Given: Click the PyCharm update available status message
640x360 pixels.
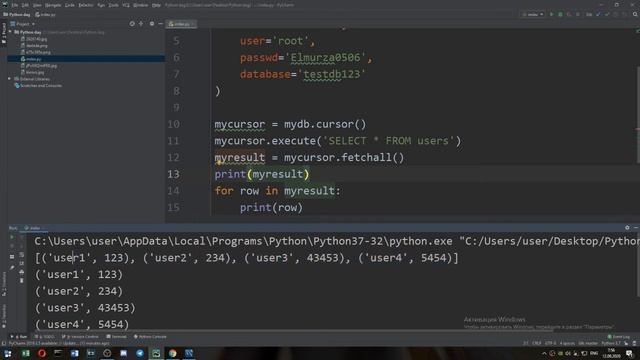Looking at the screenshot, I should click(x=59, y=343).
